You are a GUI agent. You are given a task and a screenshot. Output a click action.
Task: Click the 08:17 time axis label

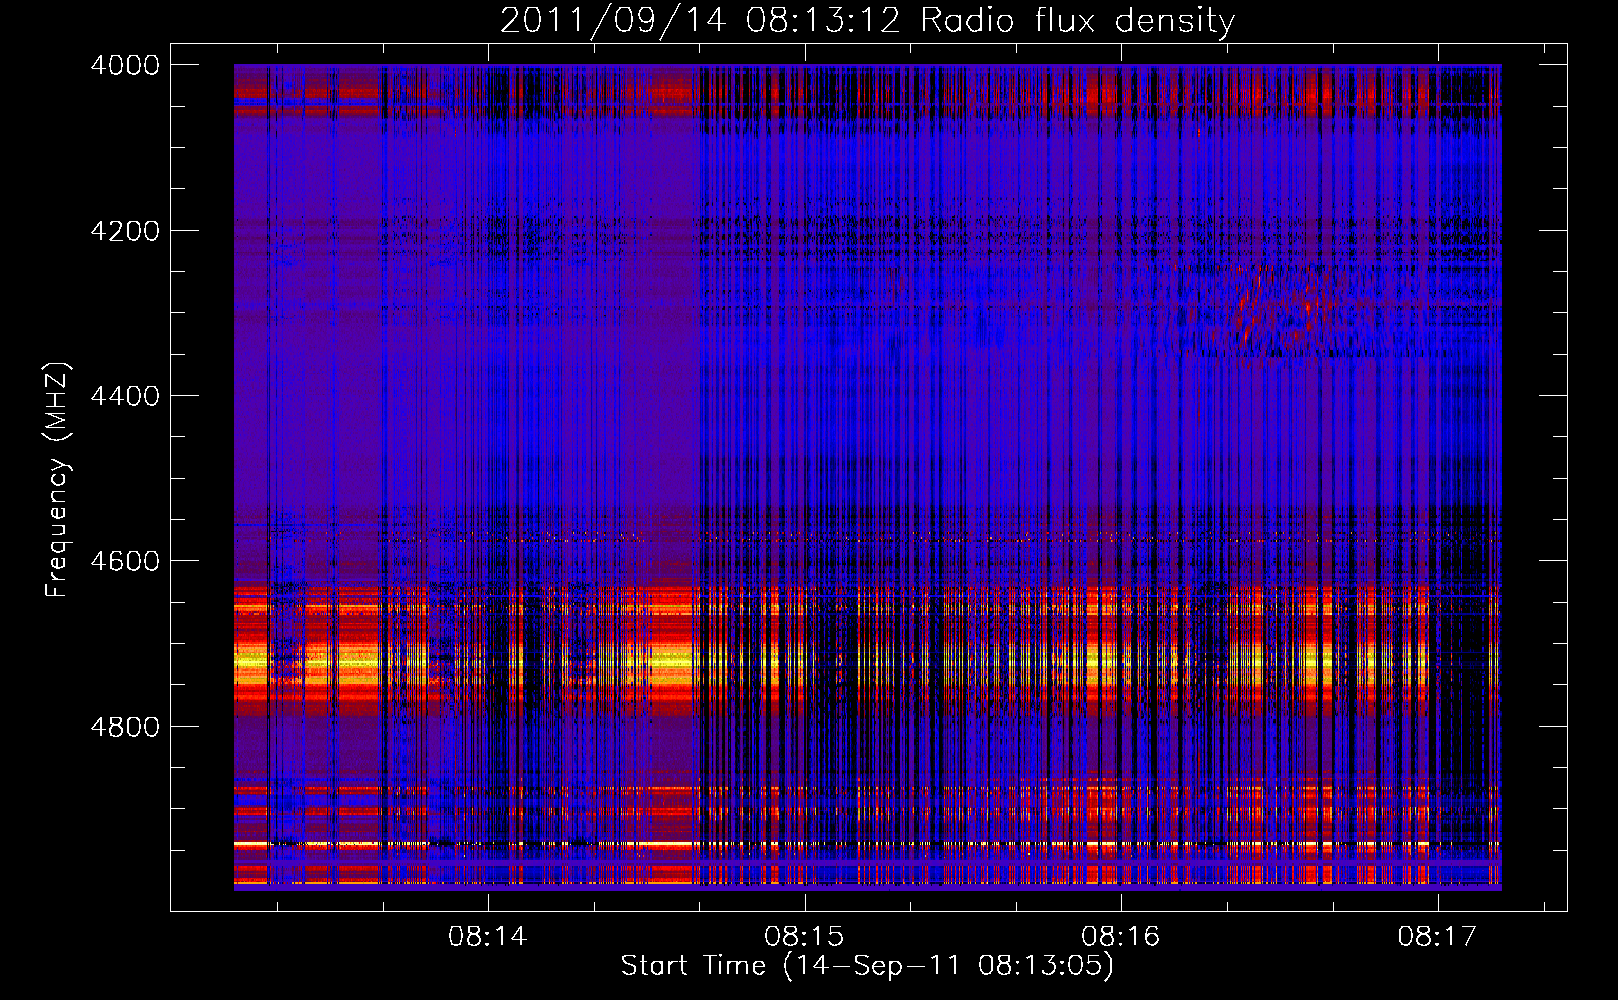1438,937
